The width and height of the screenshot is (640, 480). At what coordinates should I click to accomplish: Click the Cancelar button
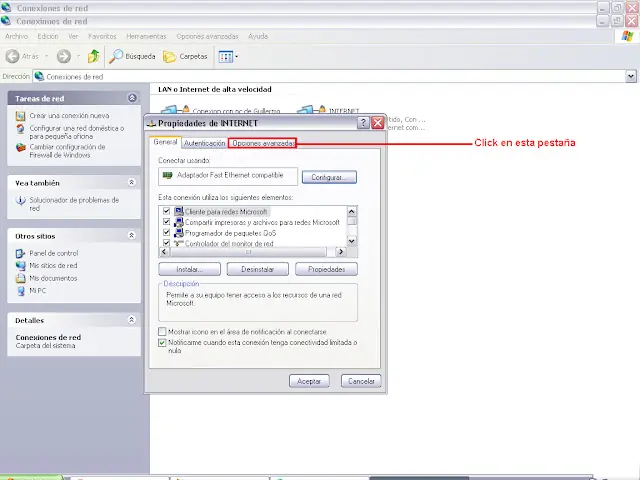point(361,381)
